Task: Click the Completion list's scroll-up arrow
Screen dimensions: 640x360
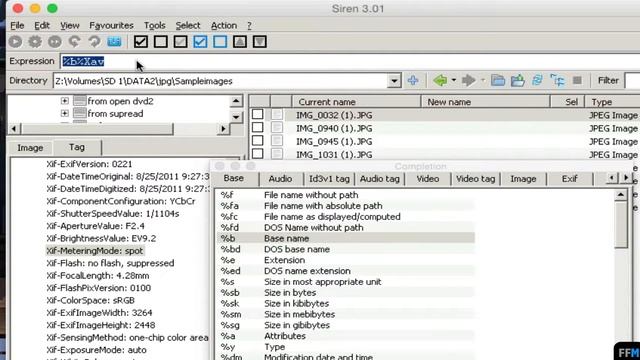Action: 621,195
